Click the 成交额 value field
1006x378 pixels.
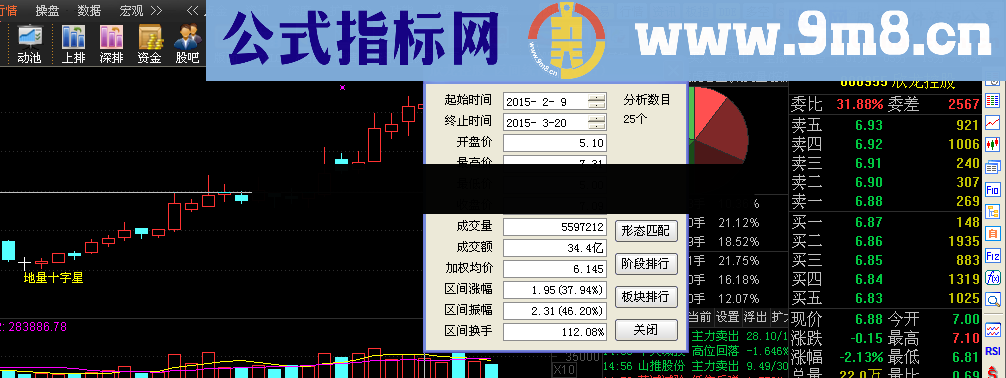pos(555,248)
